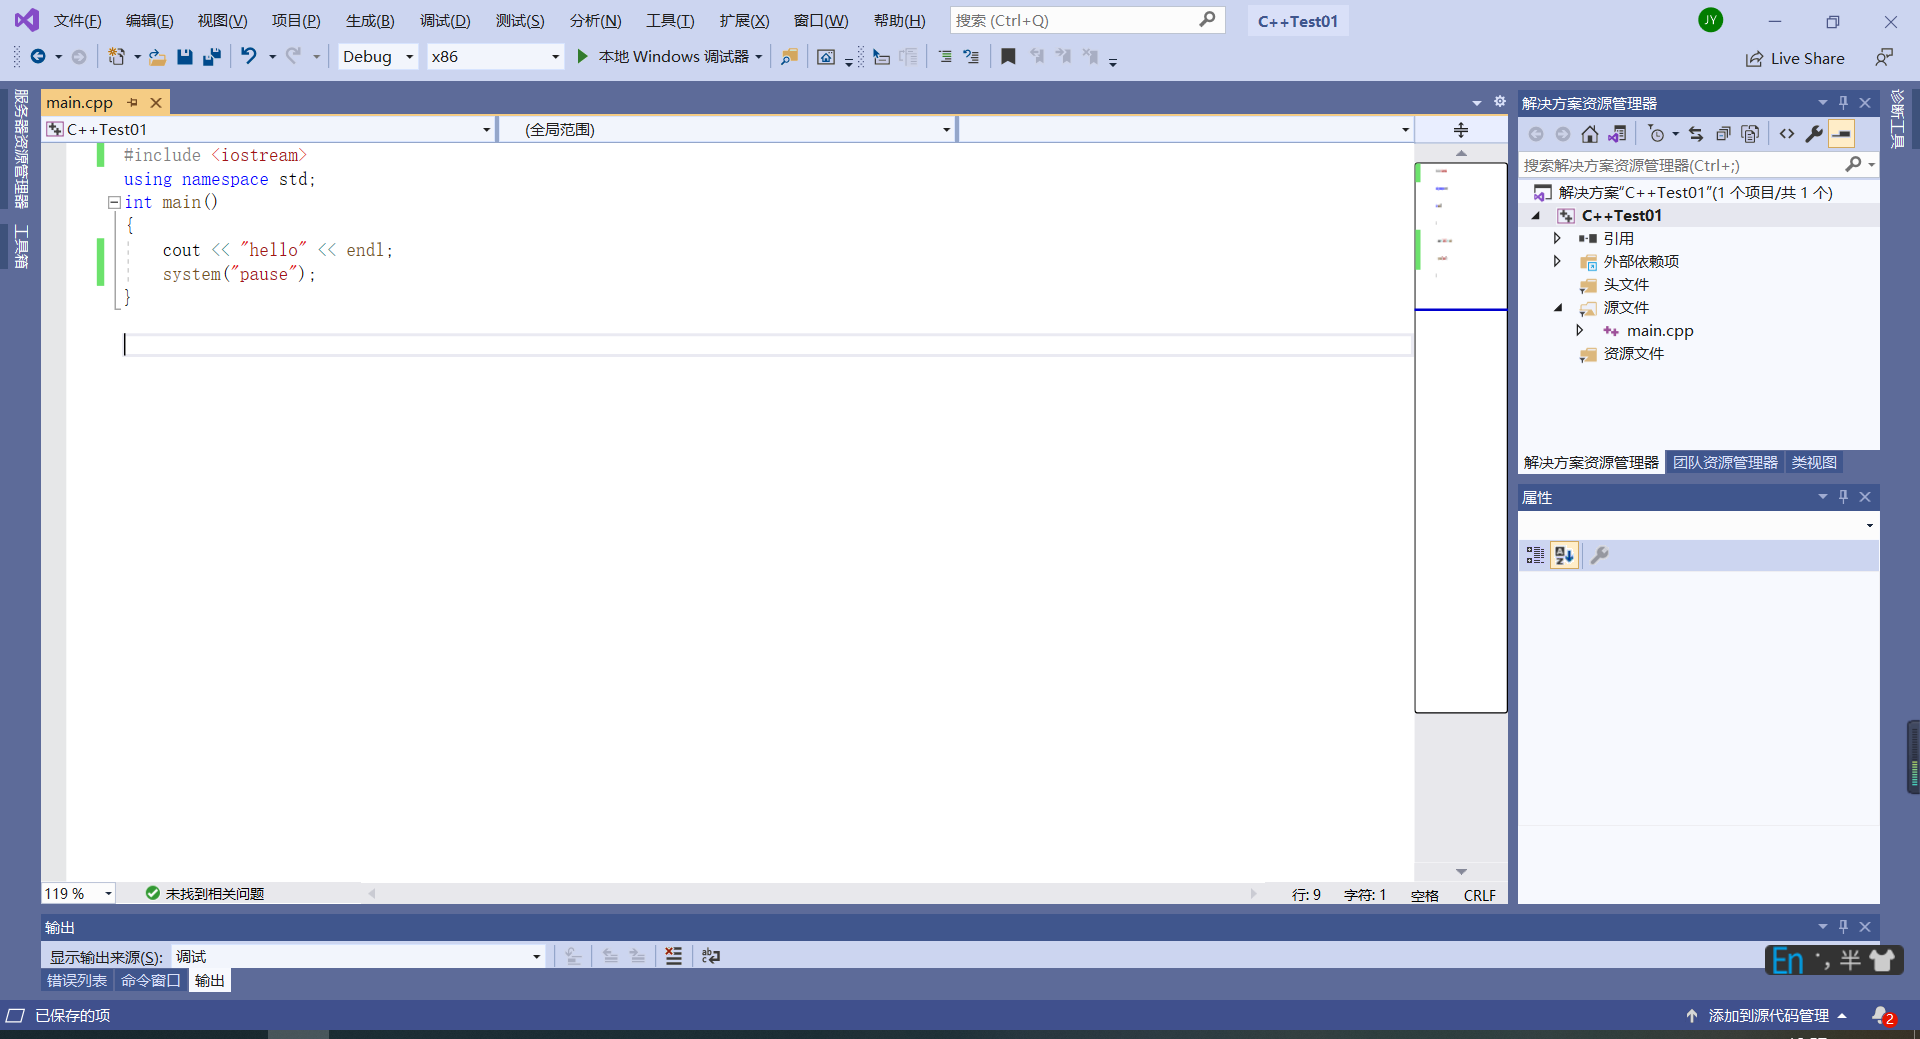The height and width of the screenshot is (1039, 1920).
Task: Expand the debugger target dropdown arrow
Action: (759, 57)
